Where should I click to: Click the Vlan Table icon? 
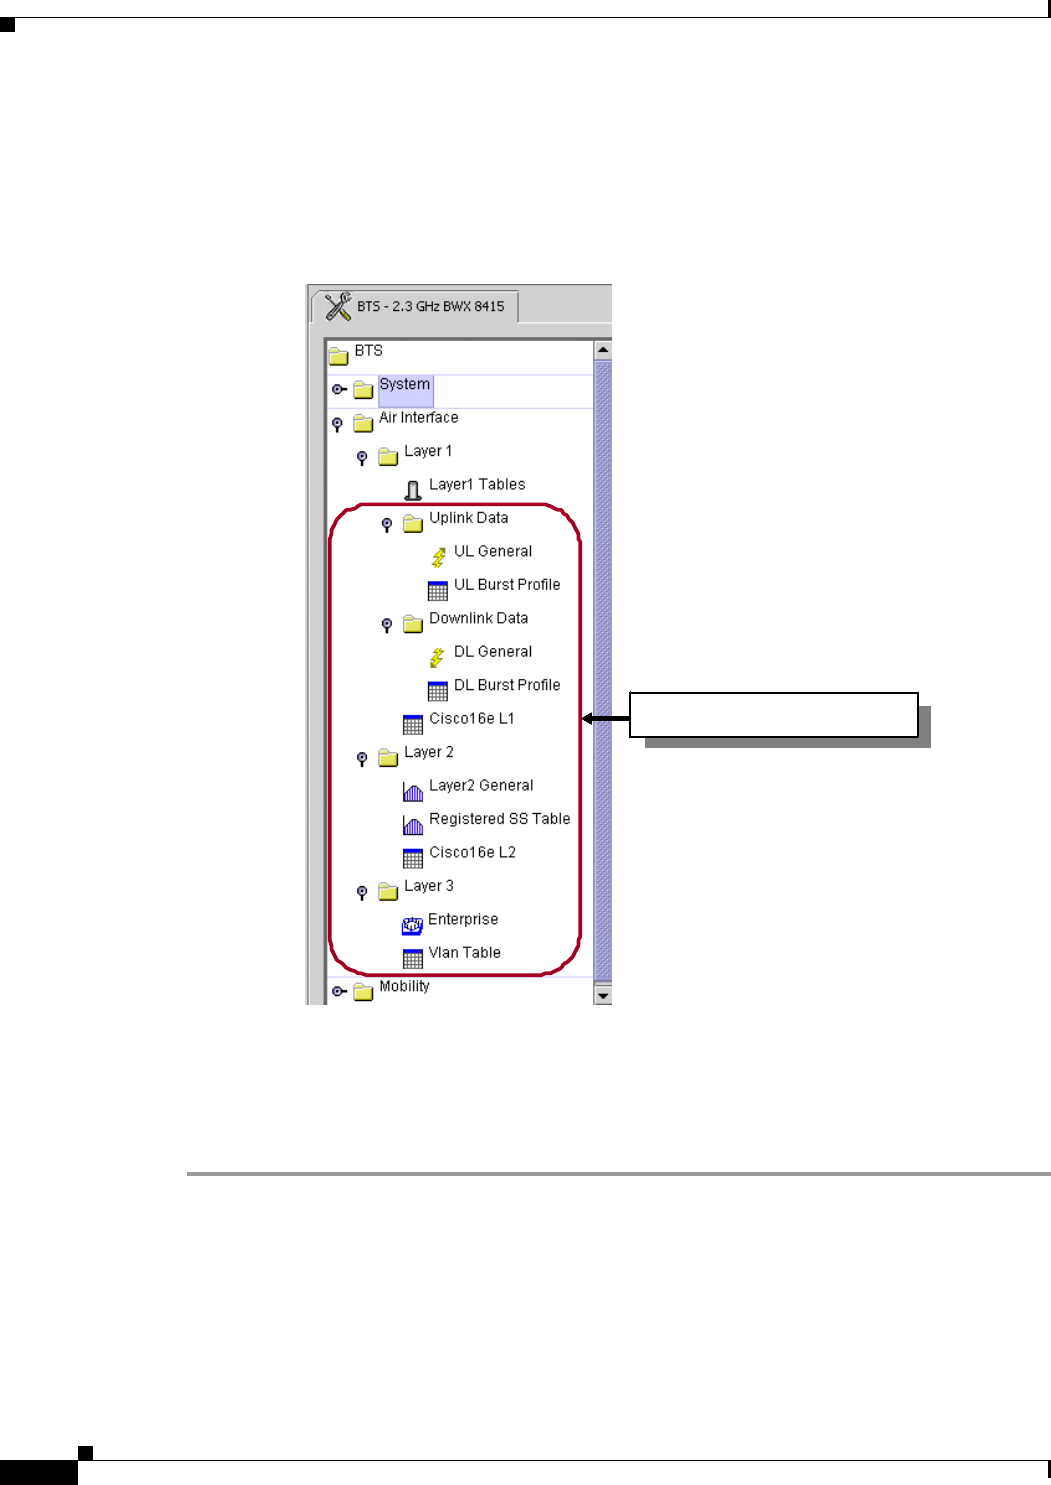coord(413,958)
